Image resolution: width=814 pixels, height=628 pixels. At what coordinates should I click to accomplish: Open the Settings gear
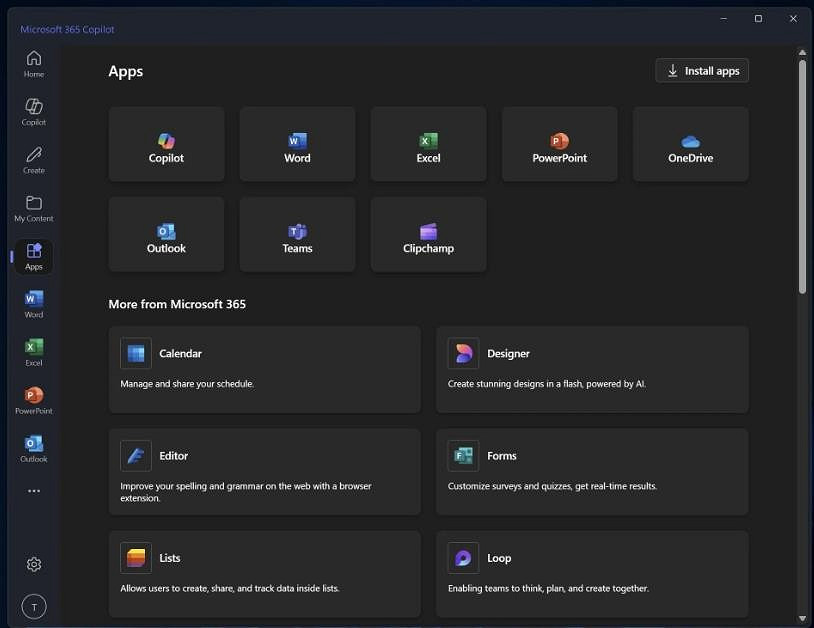click(x=33, y=564)
